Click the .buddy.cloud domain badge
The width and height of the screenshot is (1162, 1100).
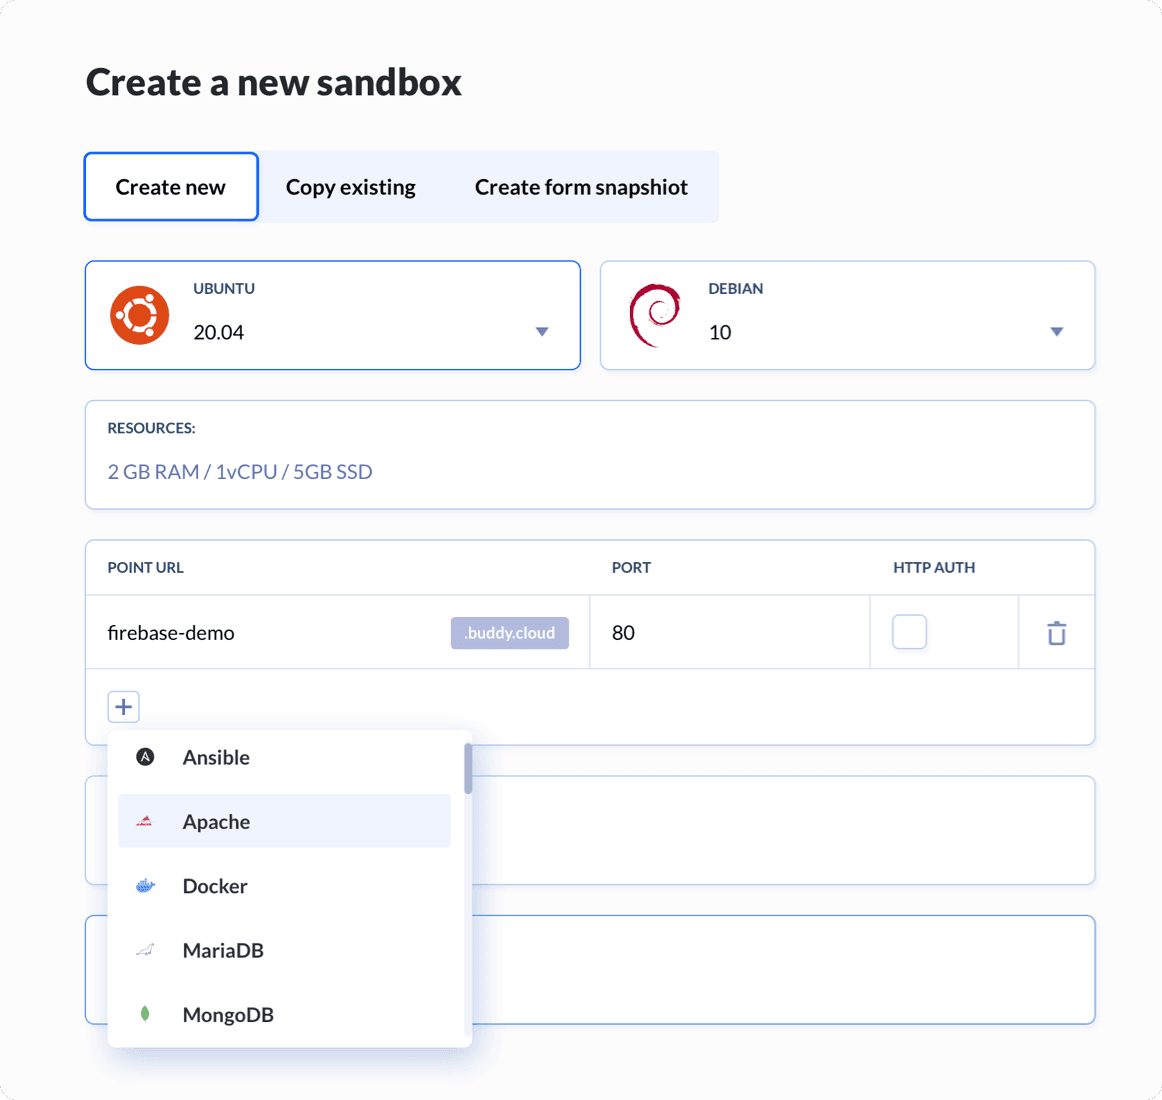tap(509, 633)
